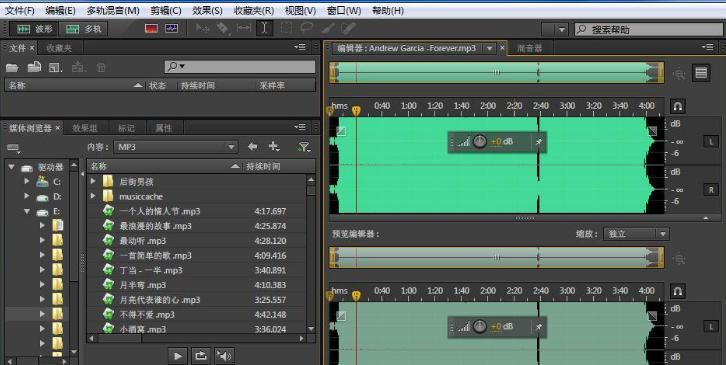Screen dimensions: 726x365
Task: Click the drive shortcuts icon in Media Browser
Action: click(13, 148)
